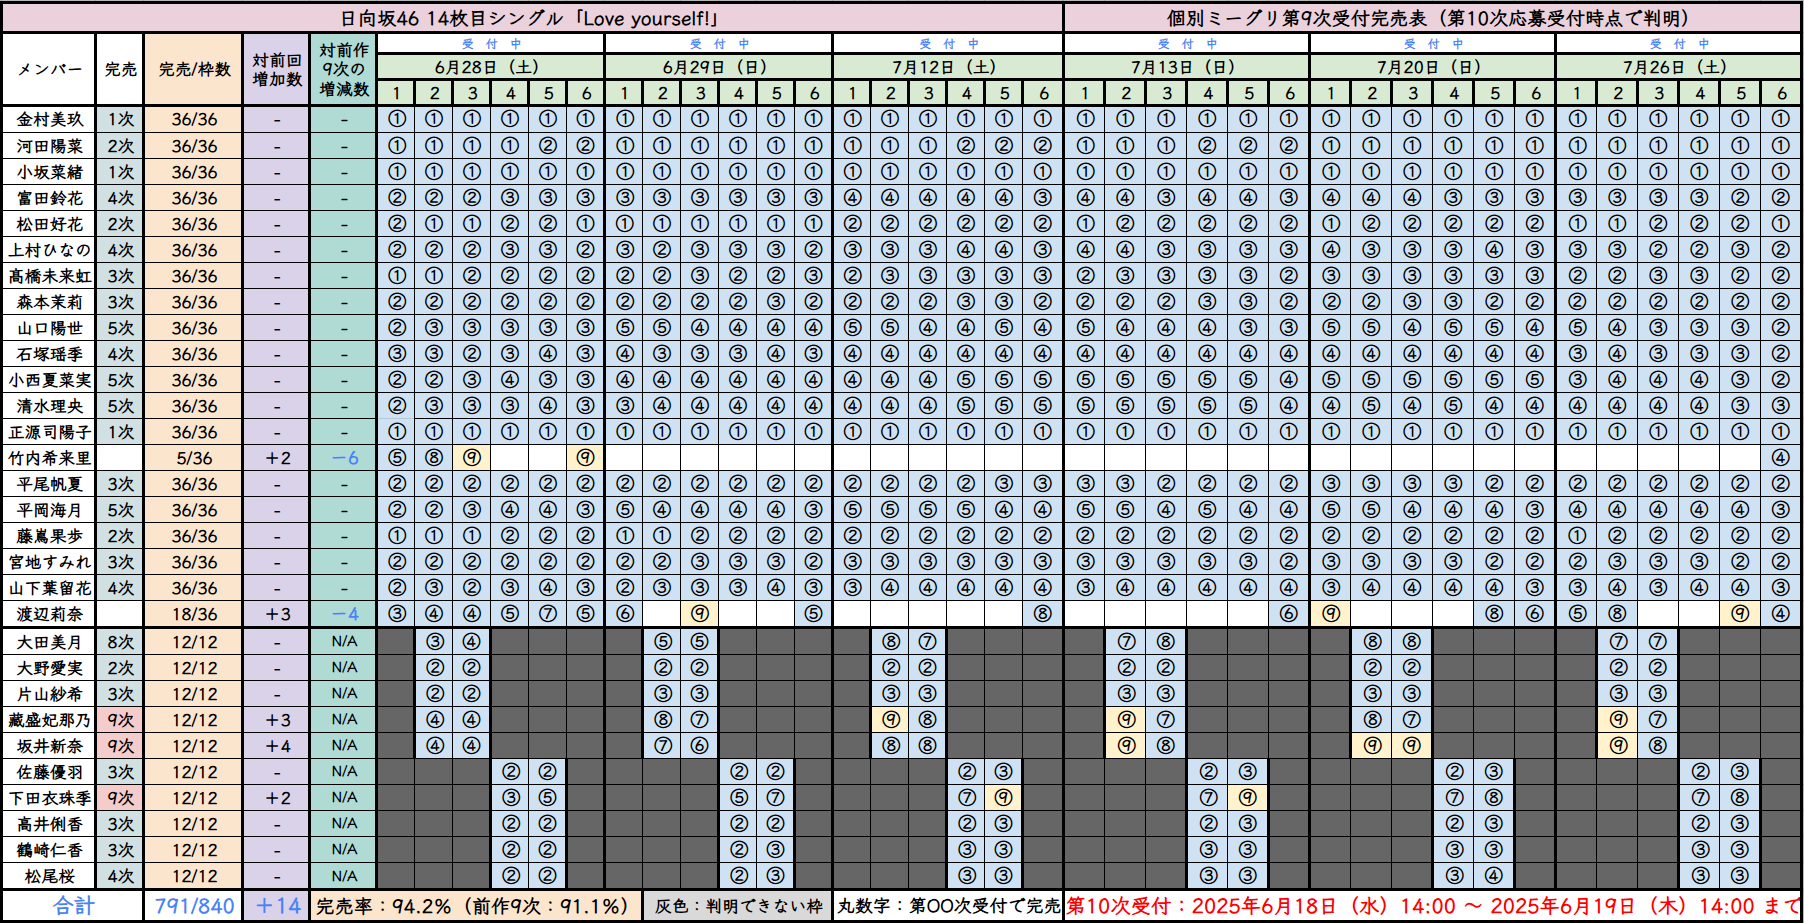
Task: Select the 鶴崎仁香 name cell
Action: pos(49,850)
